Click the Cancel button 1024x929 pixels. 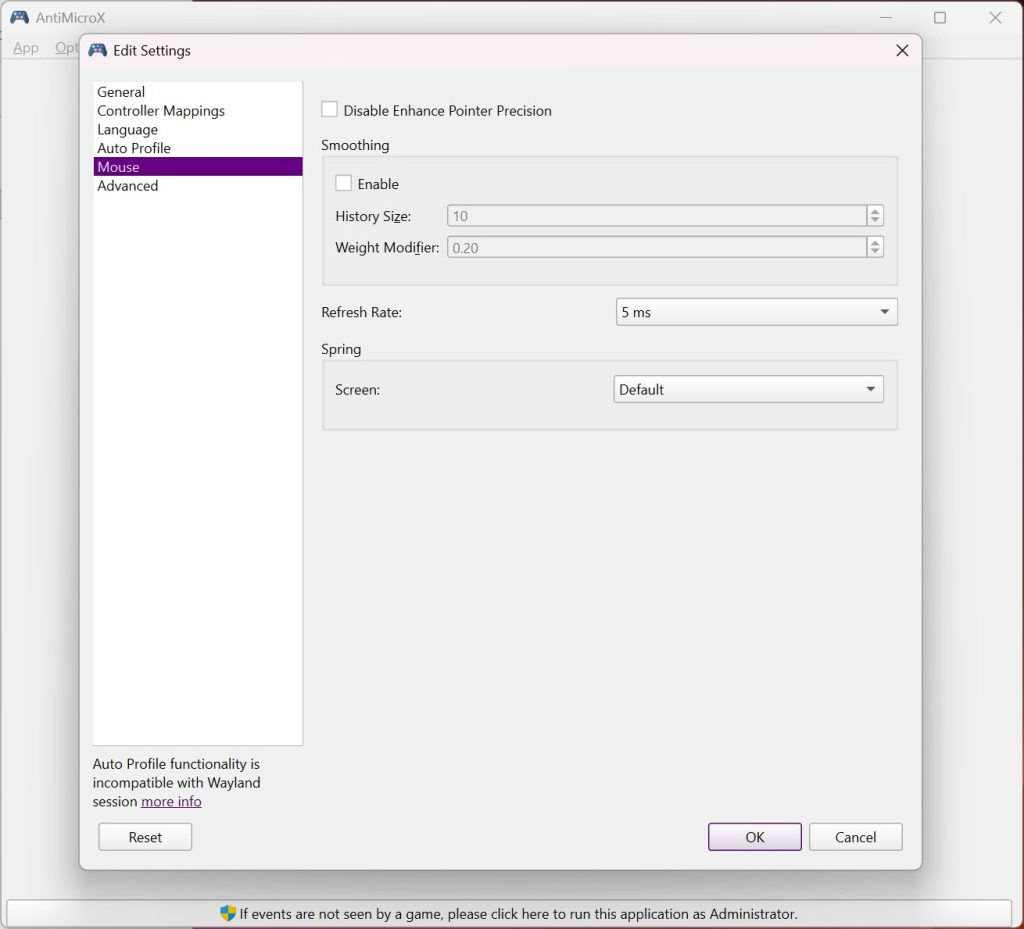[856, 837]
